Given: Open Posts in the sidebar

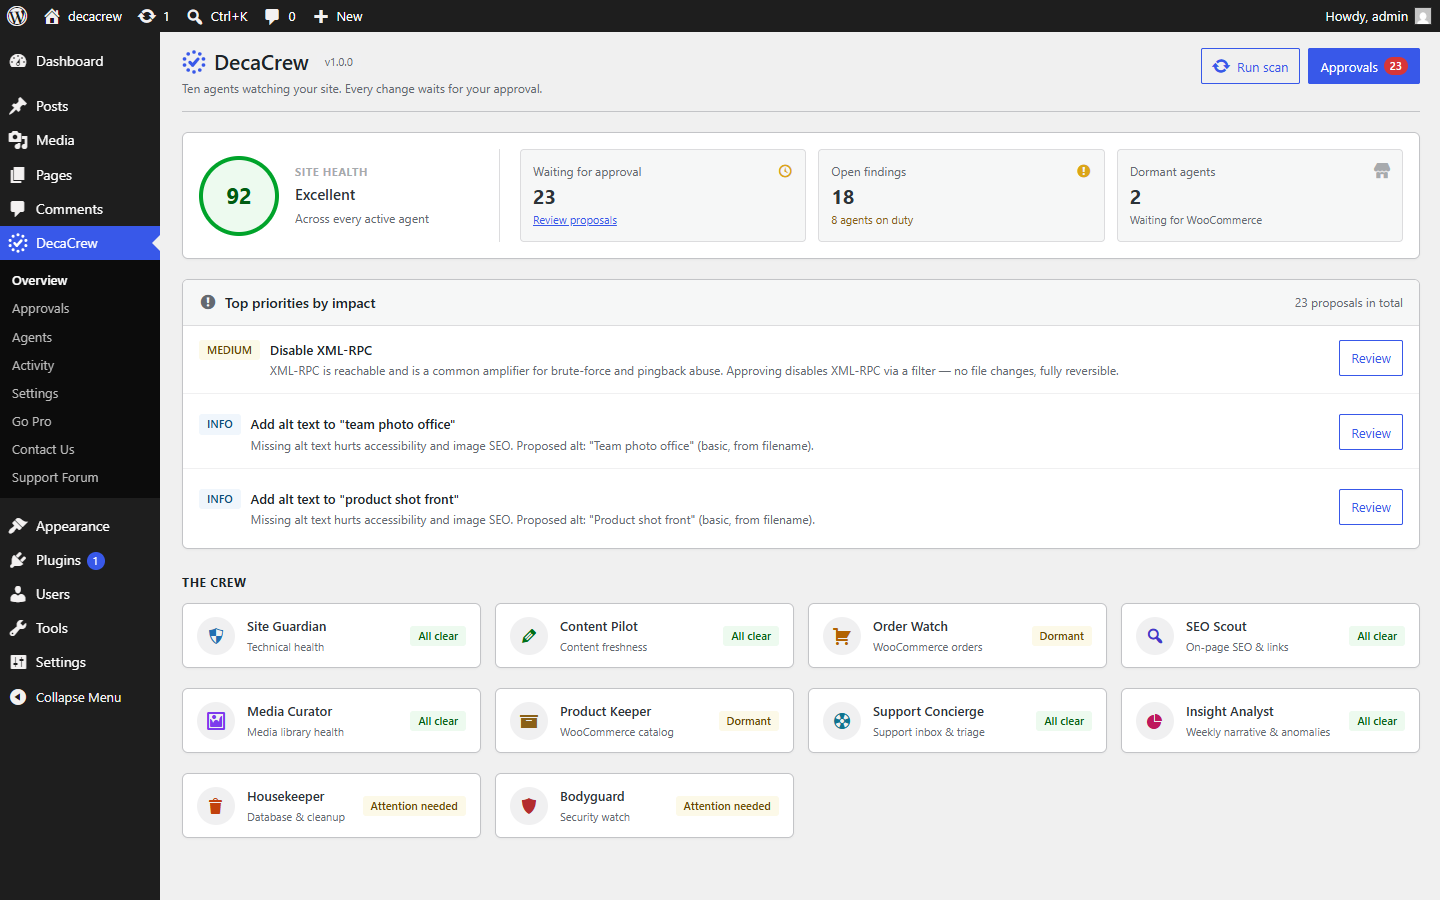Looking at the screenshot, I should 80,106.
